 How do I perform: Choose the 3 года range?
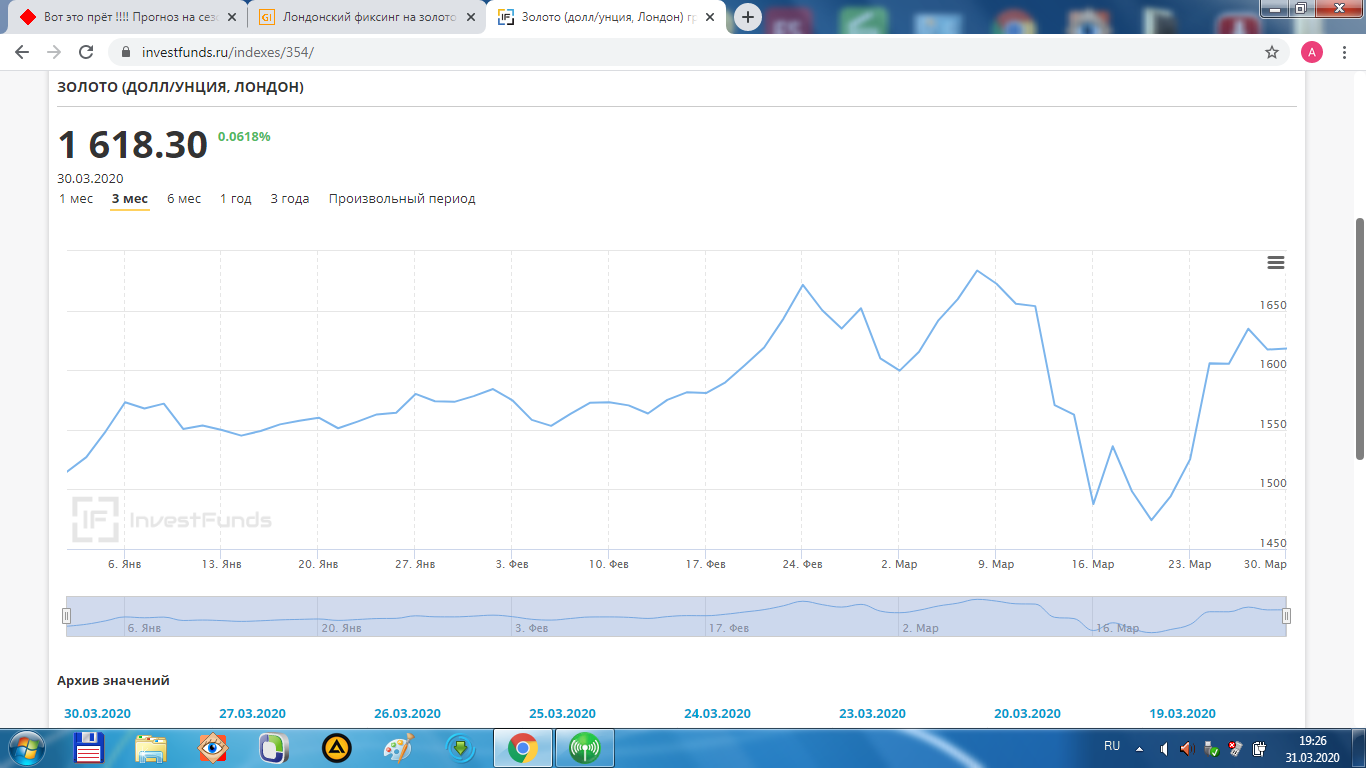tap(290, 199)
